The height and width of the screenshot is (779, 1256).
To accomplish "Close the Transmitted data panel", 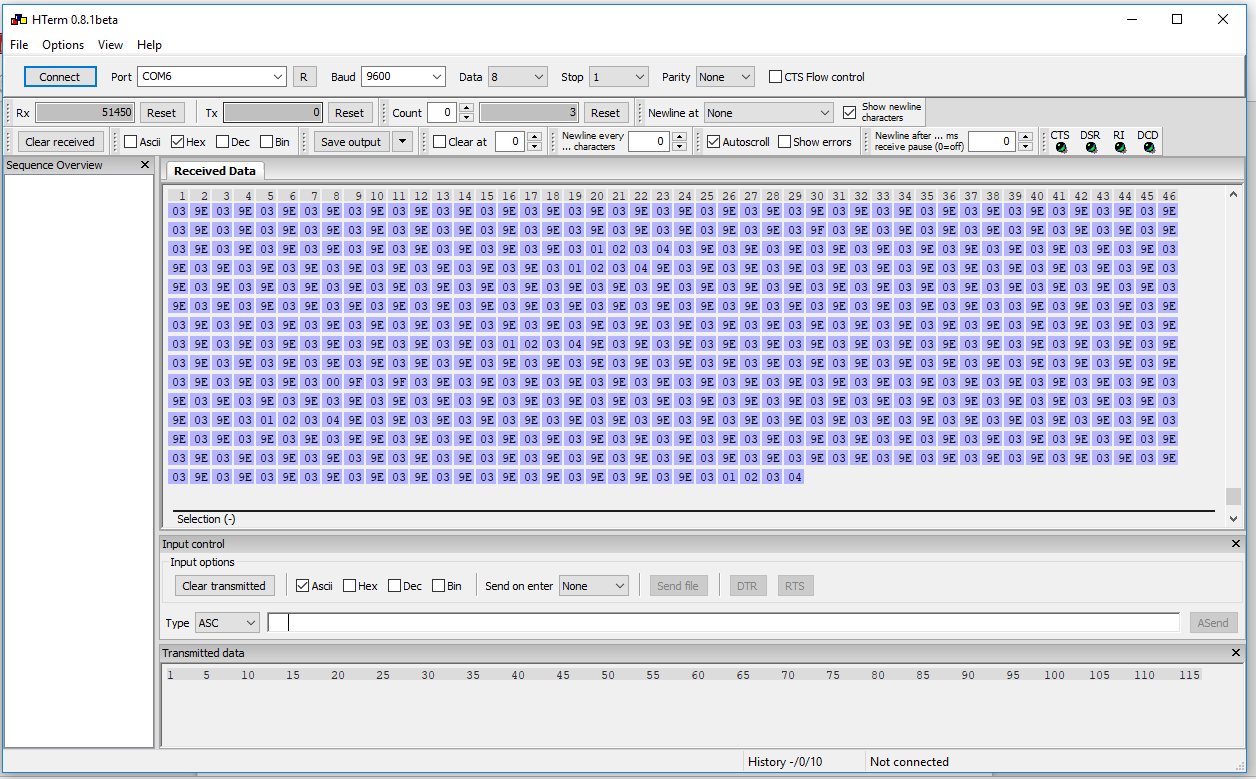I will (x=1236, y=653).
